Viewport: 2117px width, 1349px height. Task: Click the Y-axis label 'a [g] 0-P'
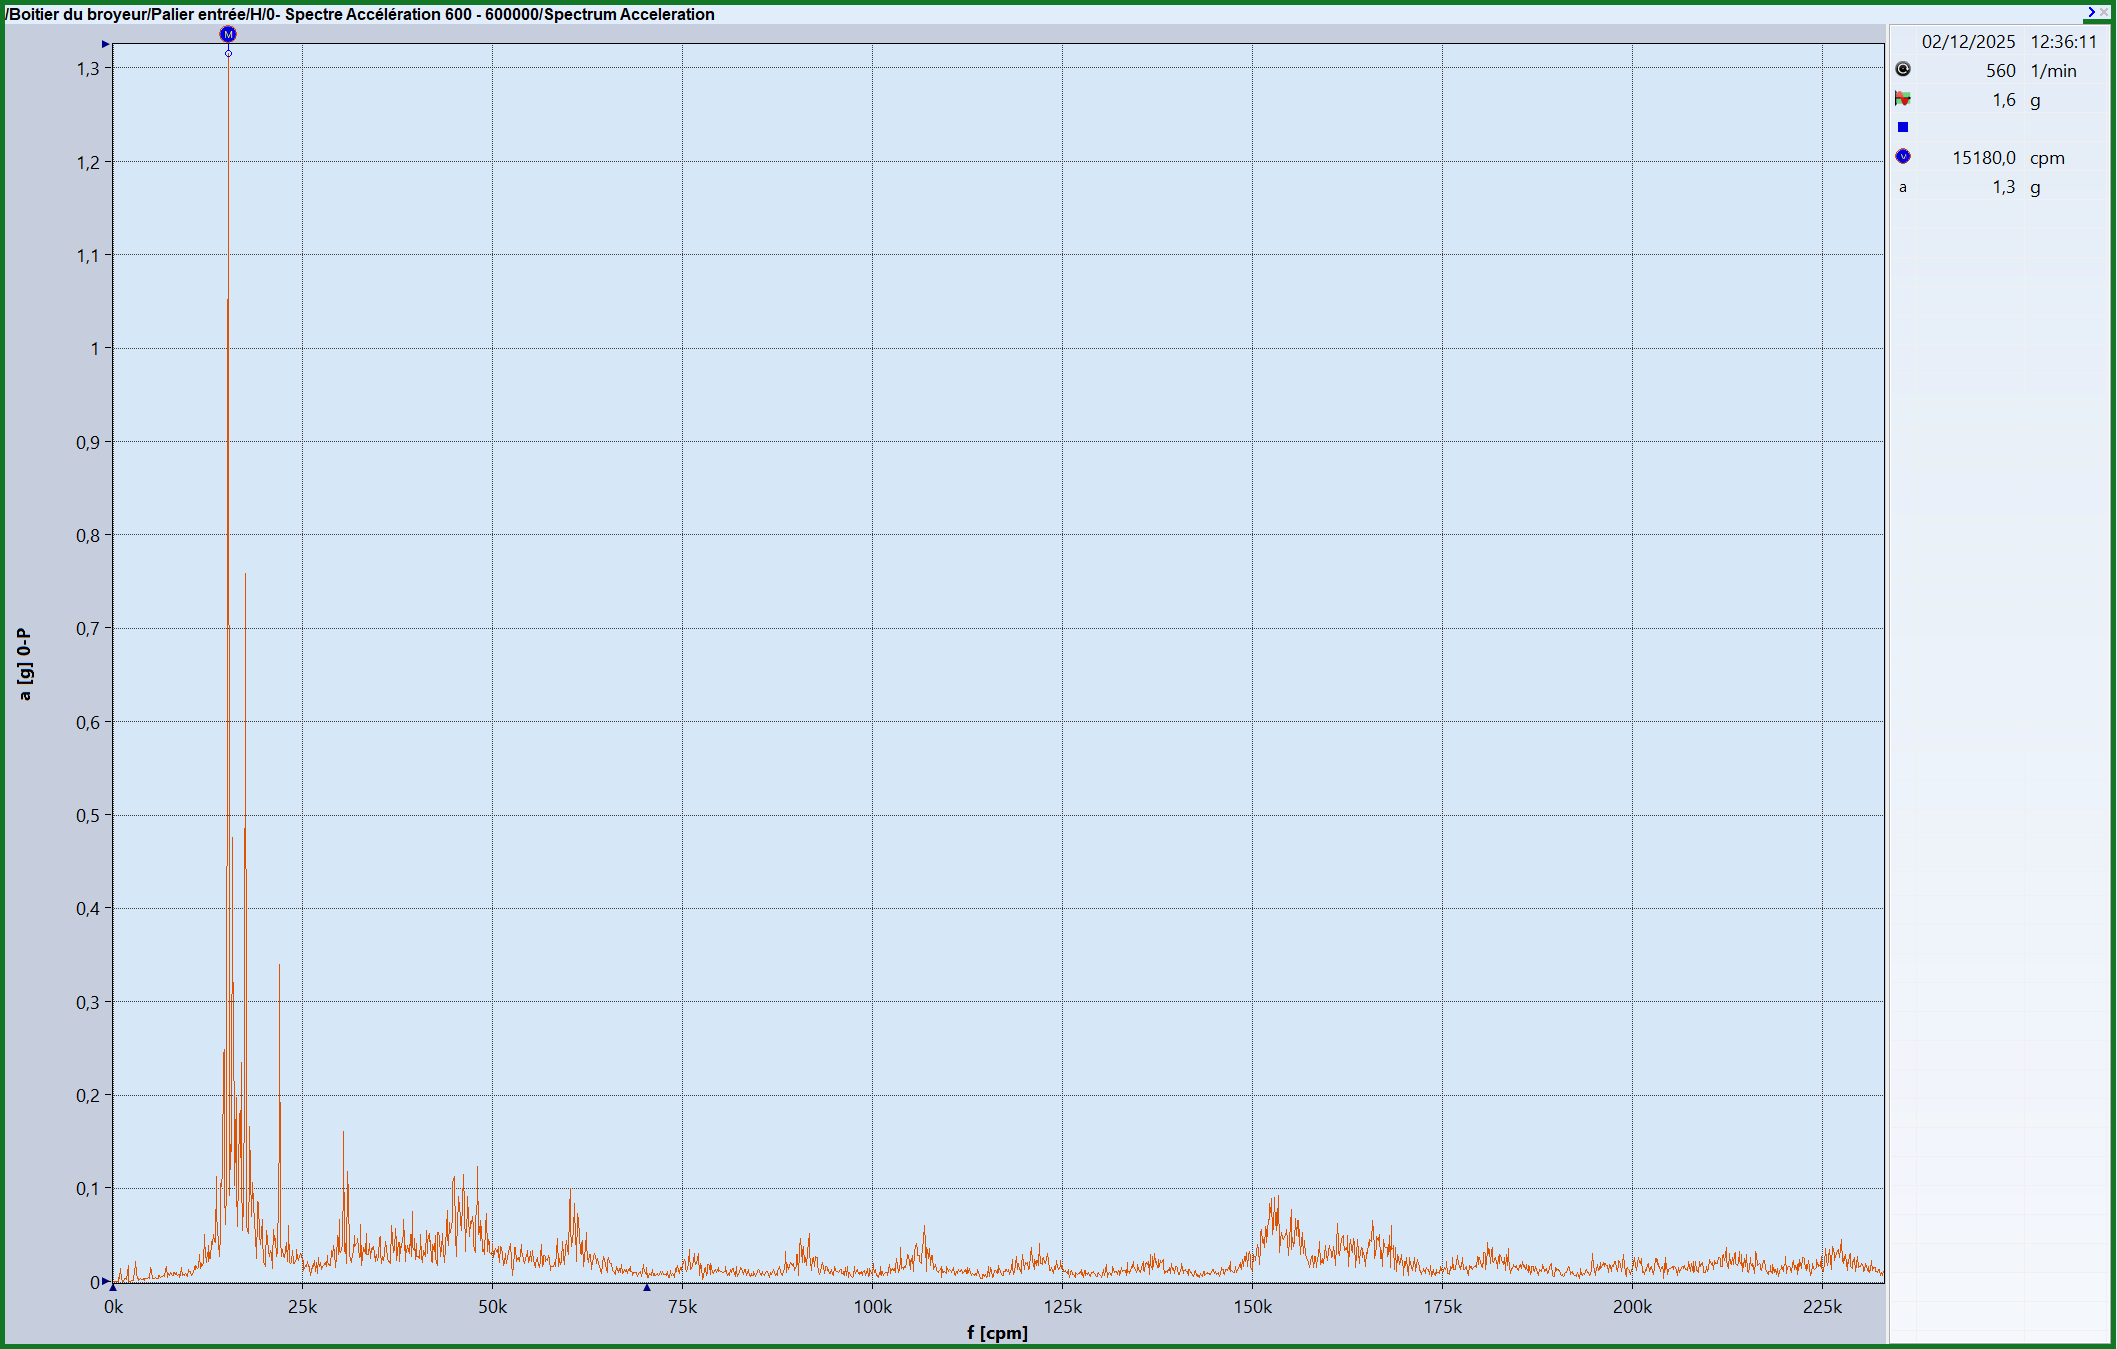[x=25, y=664]
